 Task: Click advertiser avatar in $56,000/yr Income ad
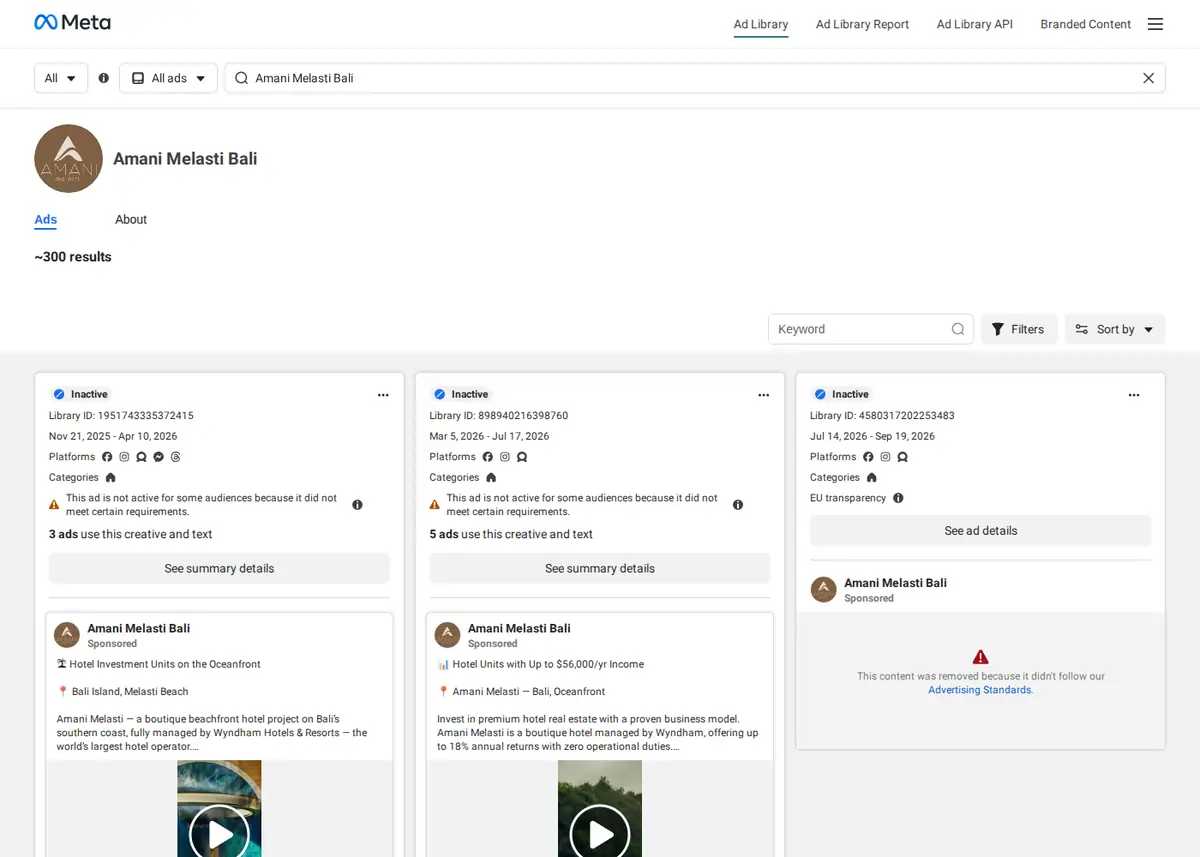tap(448, 635)
